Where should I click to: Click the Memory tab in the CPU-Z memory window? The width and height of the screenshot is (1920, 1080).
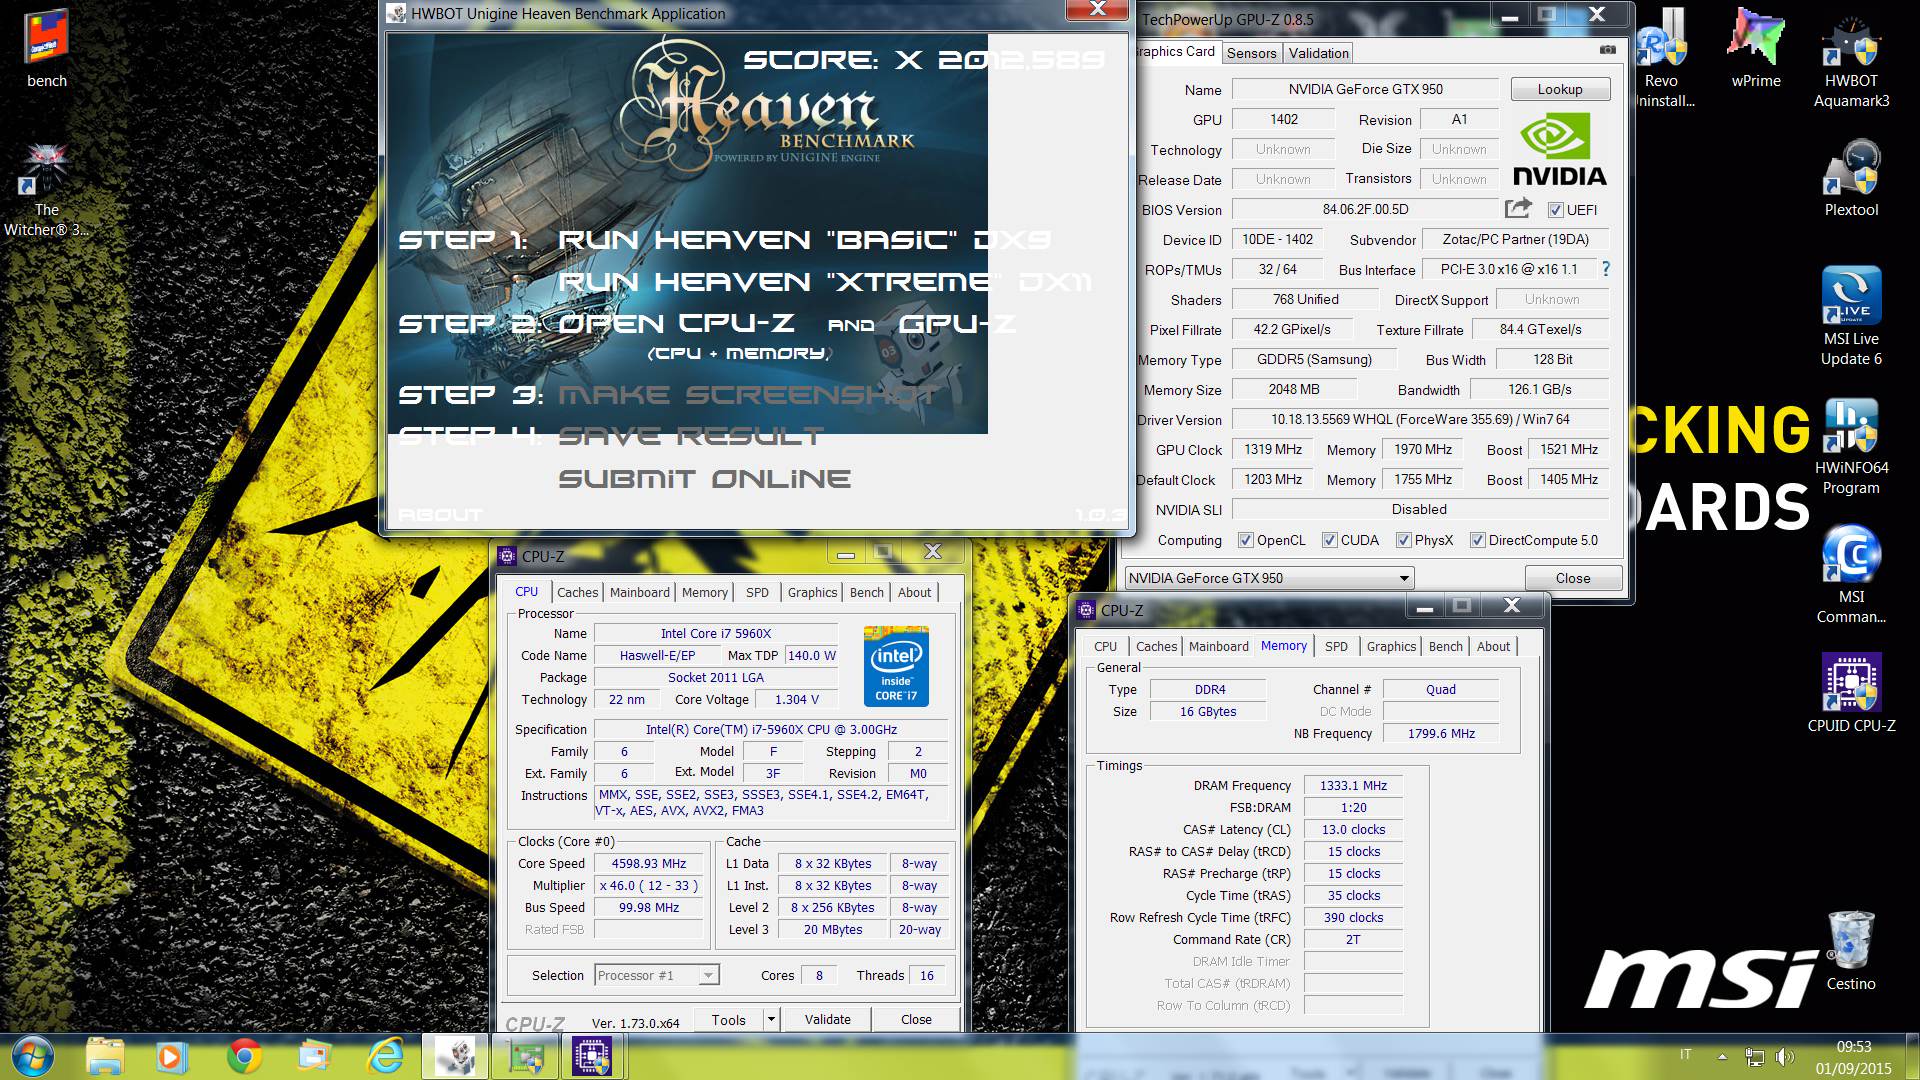(1283, 646)
